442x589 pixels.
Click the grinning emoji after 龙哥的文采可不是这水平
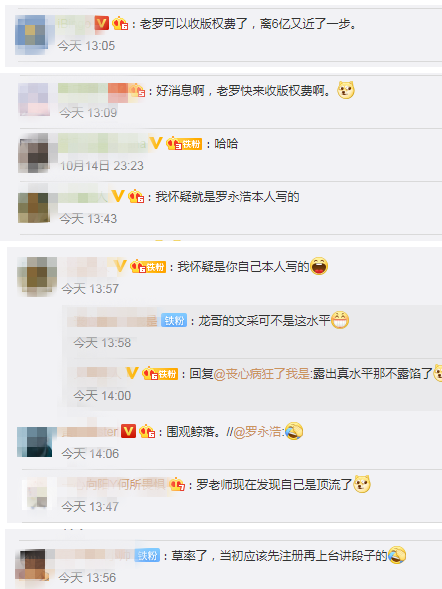point(340,320)
